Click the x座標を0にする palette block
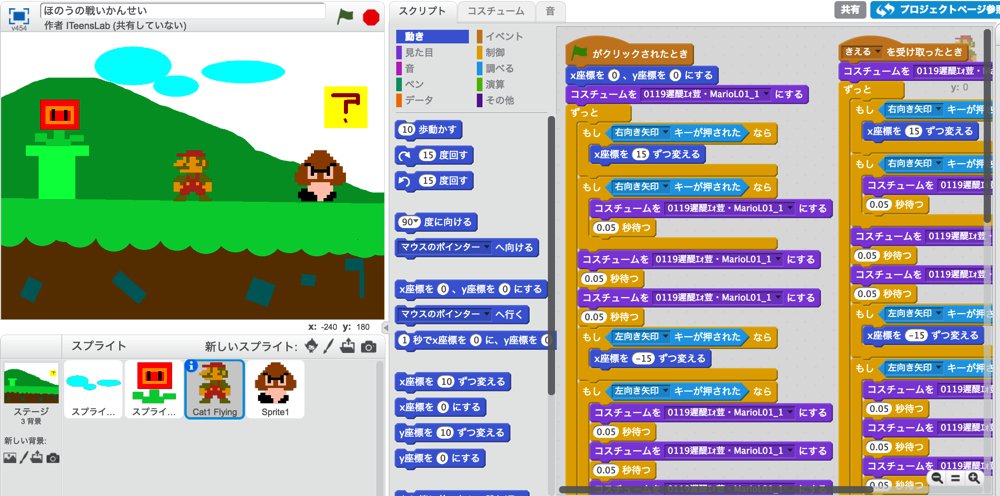 point(440,407)
